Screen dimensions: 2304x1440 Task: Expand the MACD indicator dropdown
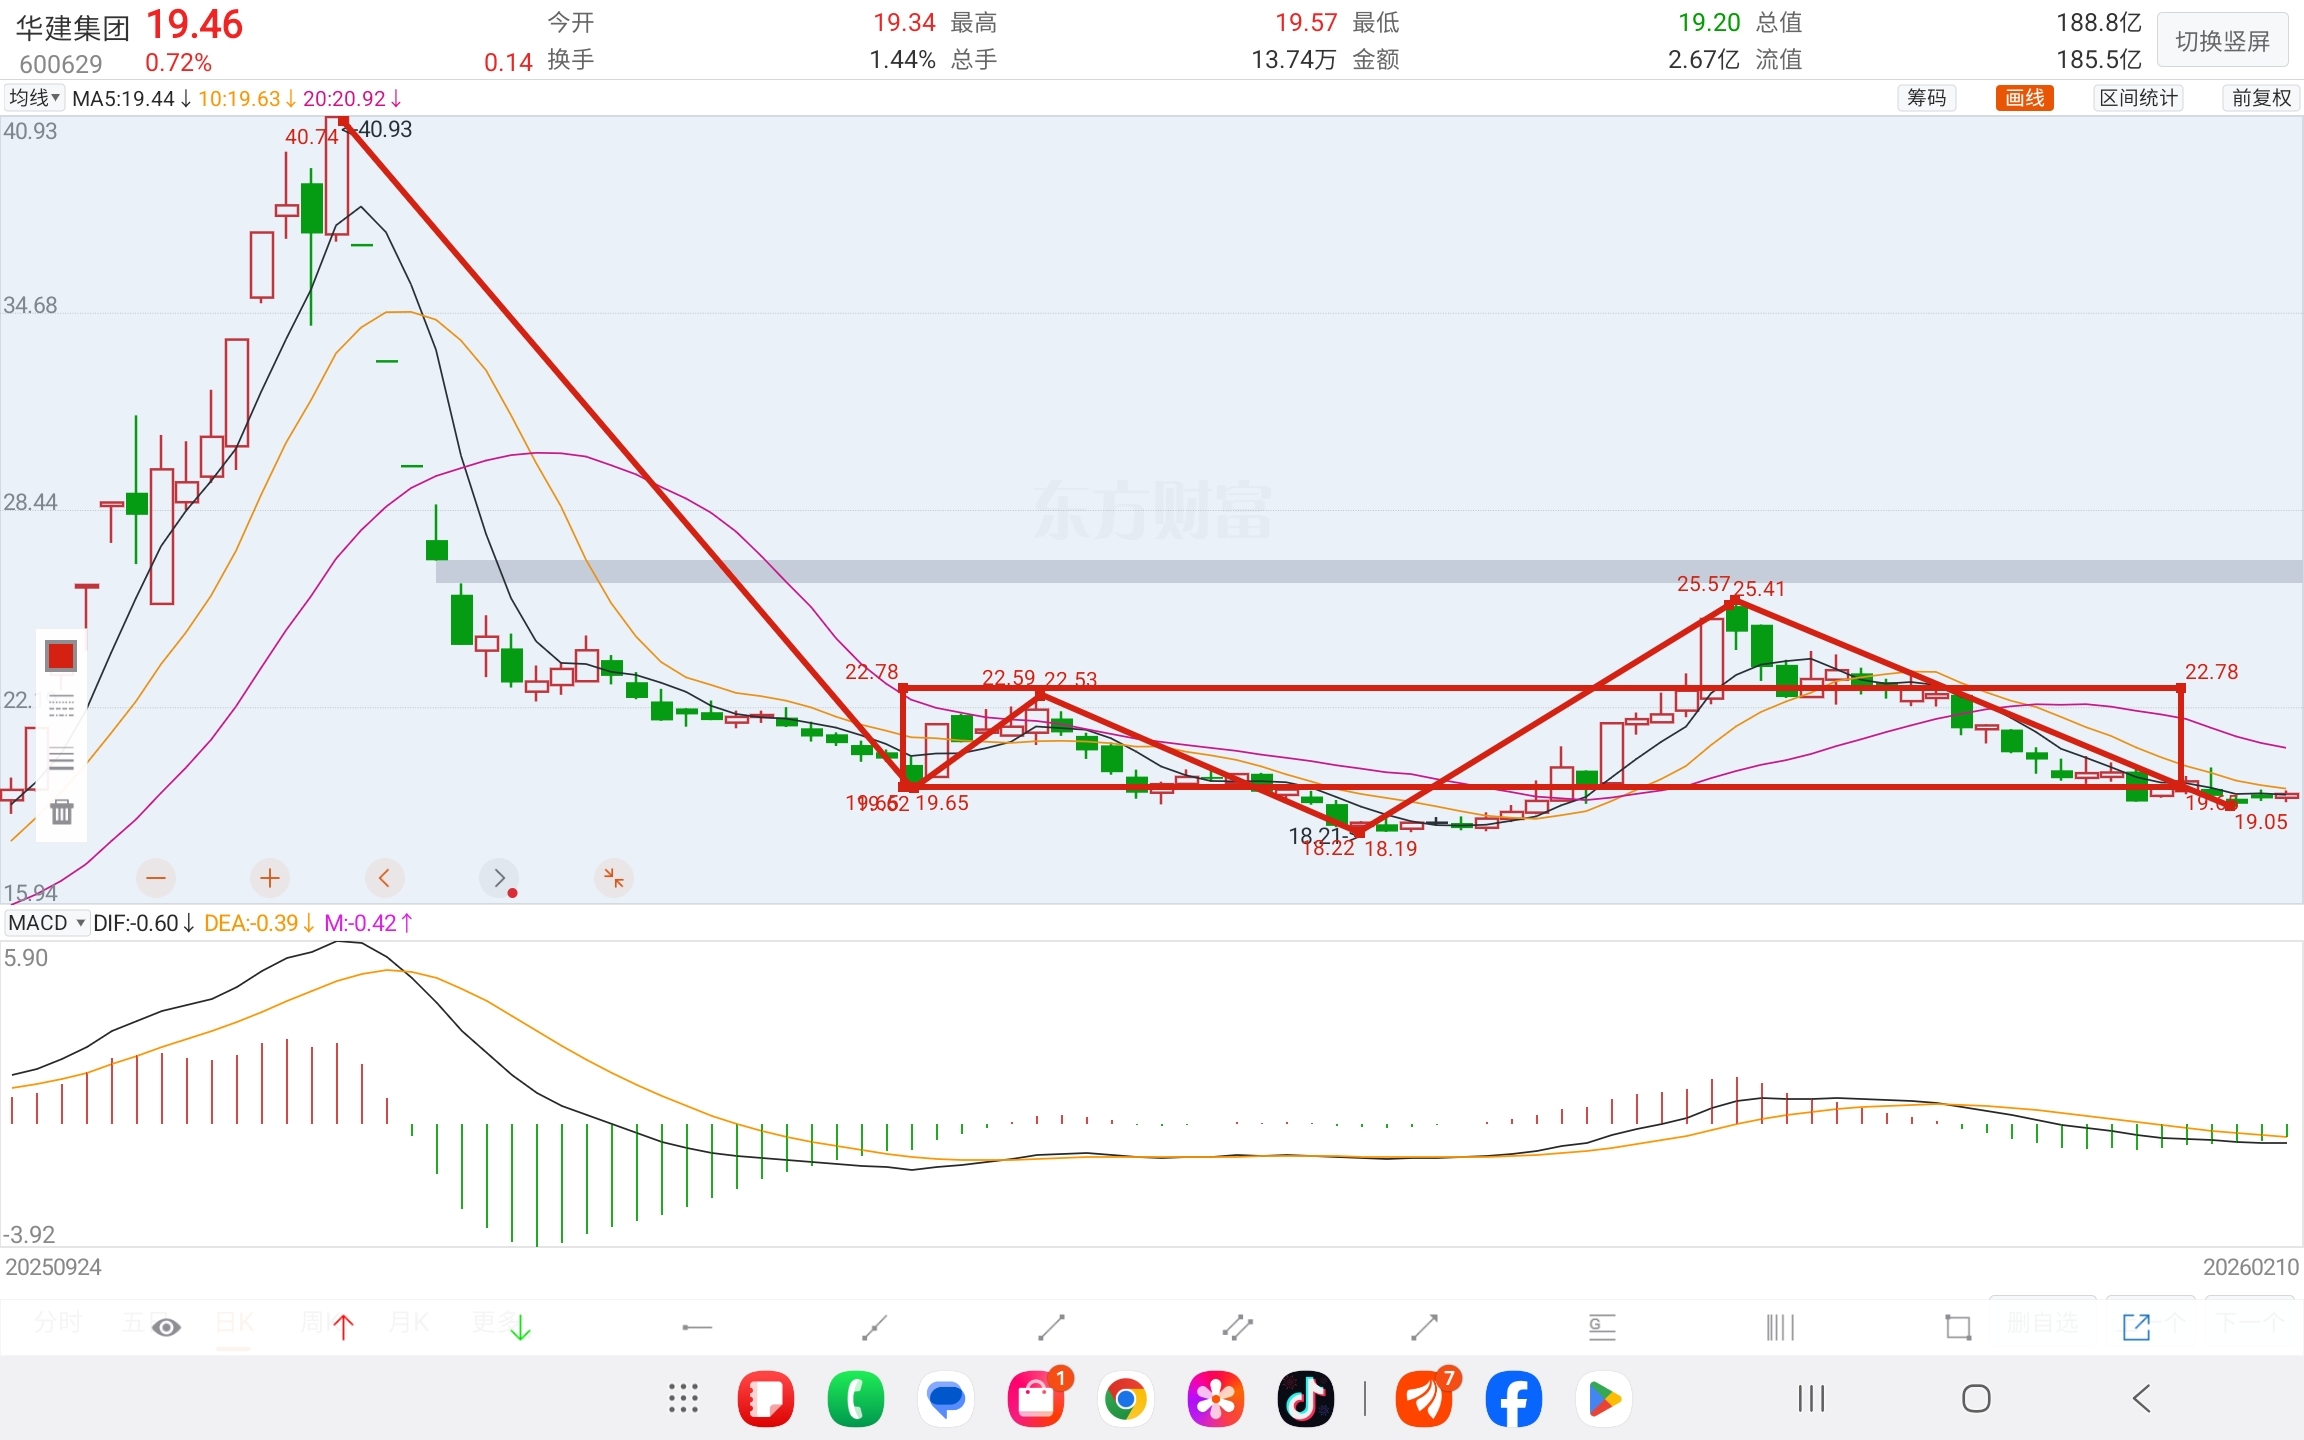pyautogui.click(x=47, y=923)
